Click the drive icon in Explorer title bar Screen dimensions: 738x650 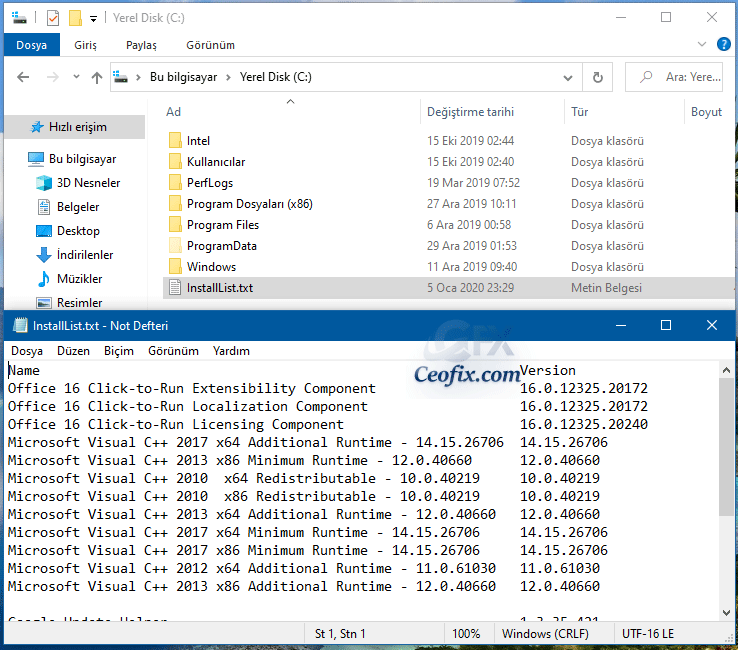pos(19,18)
